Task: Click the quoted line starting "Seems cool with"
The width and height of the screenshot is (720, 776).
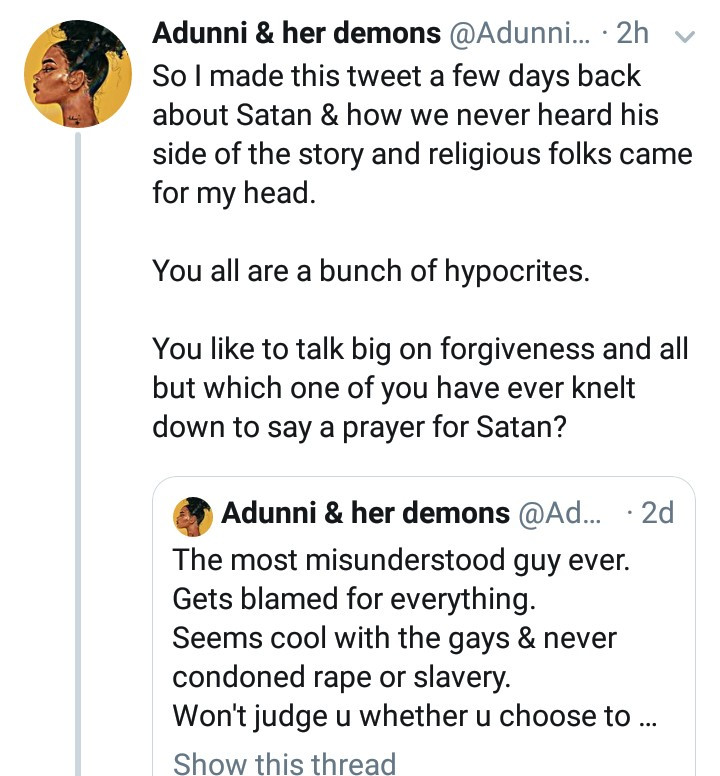Action: [394, 638]
